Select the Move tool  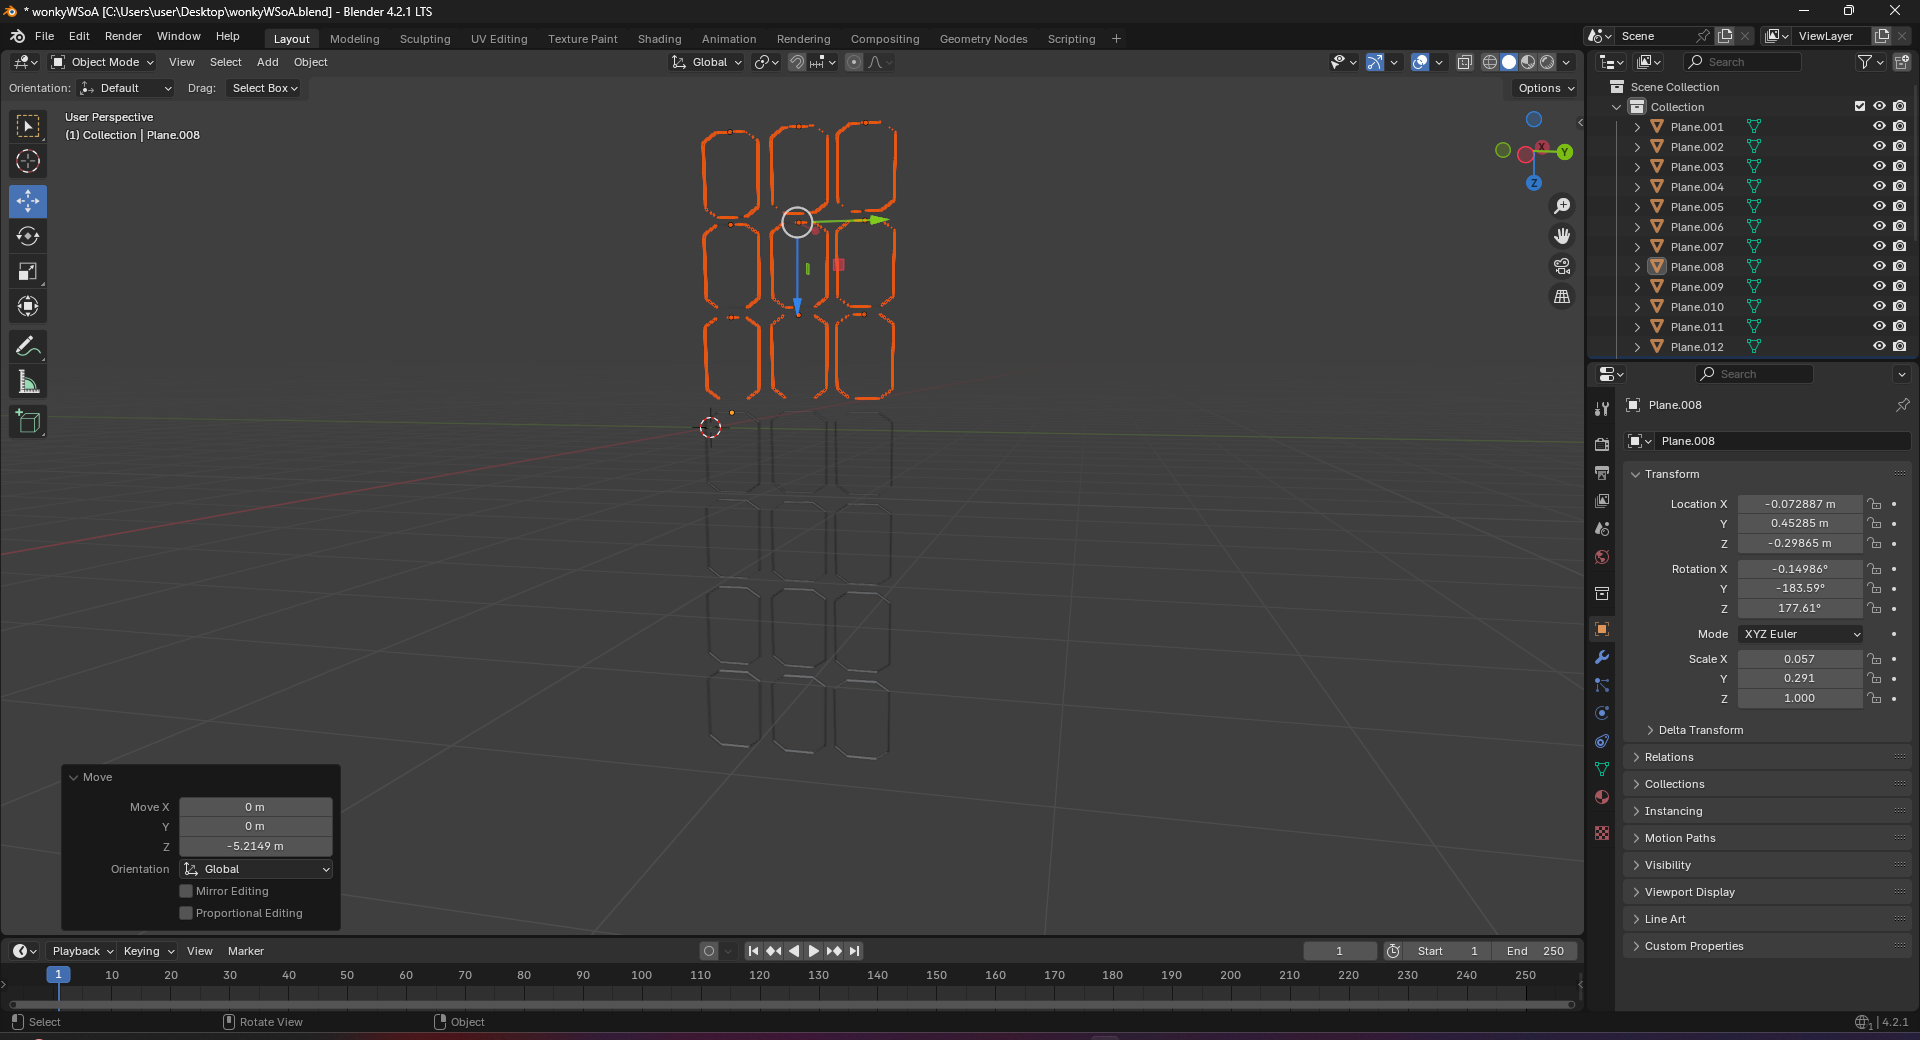coord(27,202)
